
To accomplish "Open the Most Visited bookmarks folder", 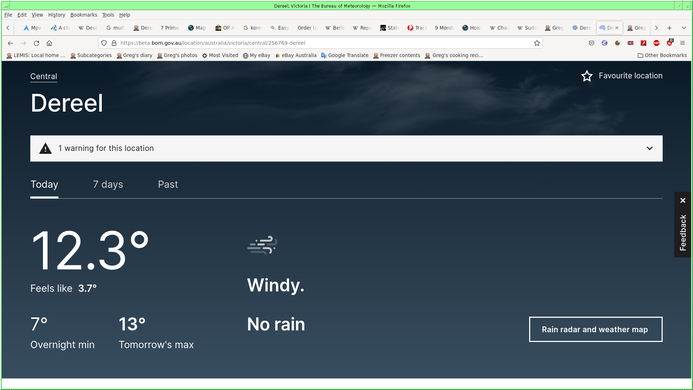I will [220, 56].
